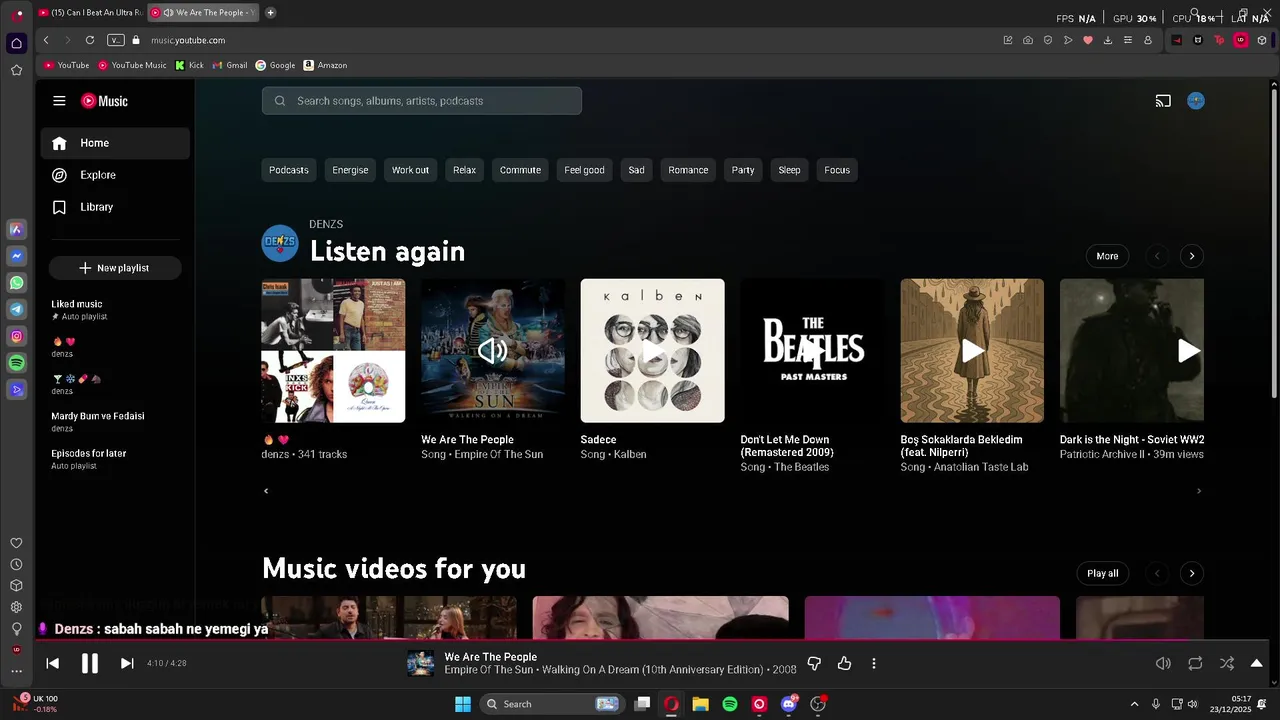Open the shield privacy protection icon

click(x=1048, y=40)
